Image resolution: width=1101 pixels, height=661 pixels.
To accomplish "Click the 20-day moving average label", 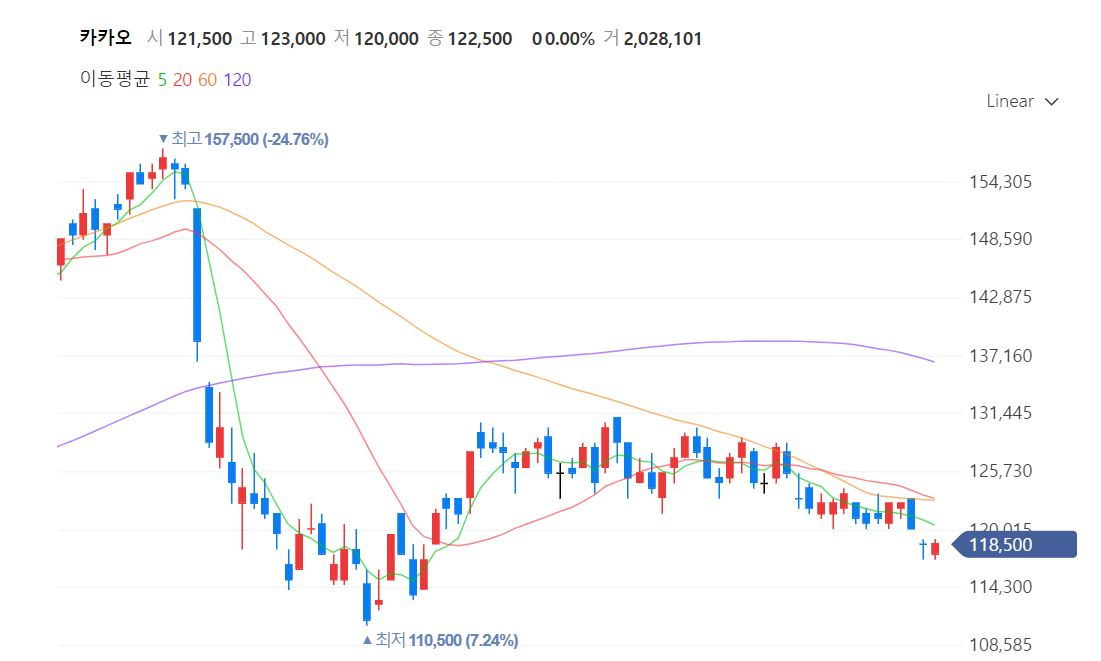I will (182, 80).
